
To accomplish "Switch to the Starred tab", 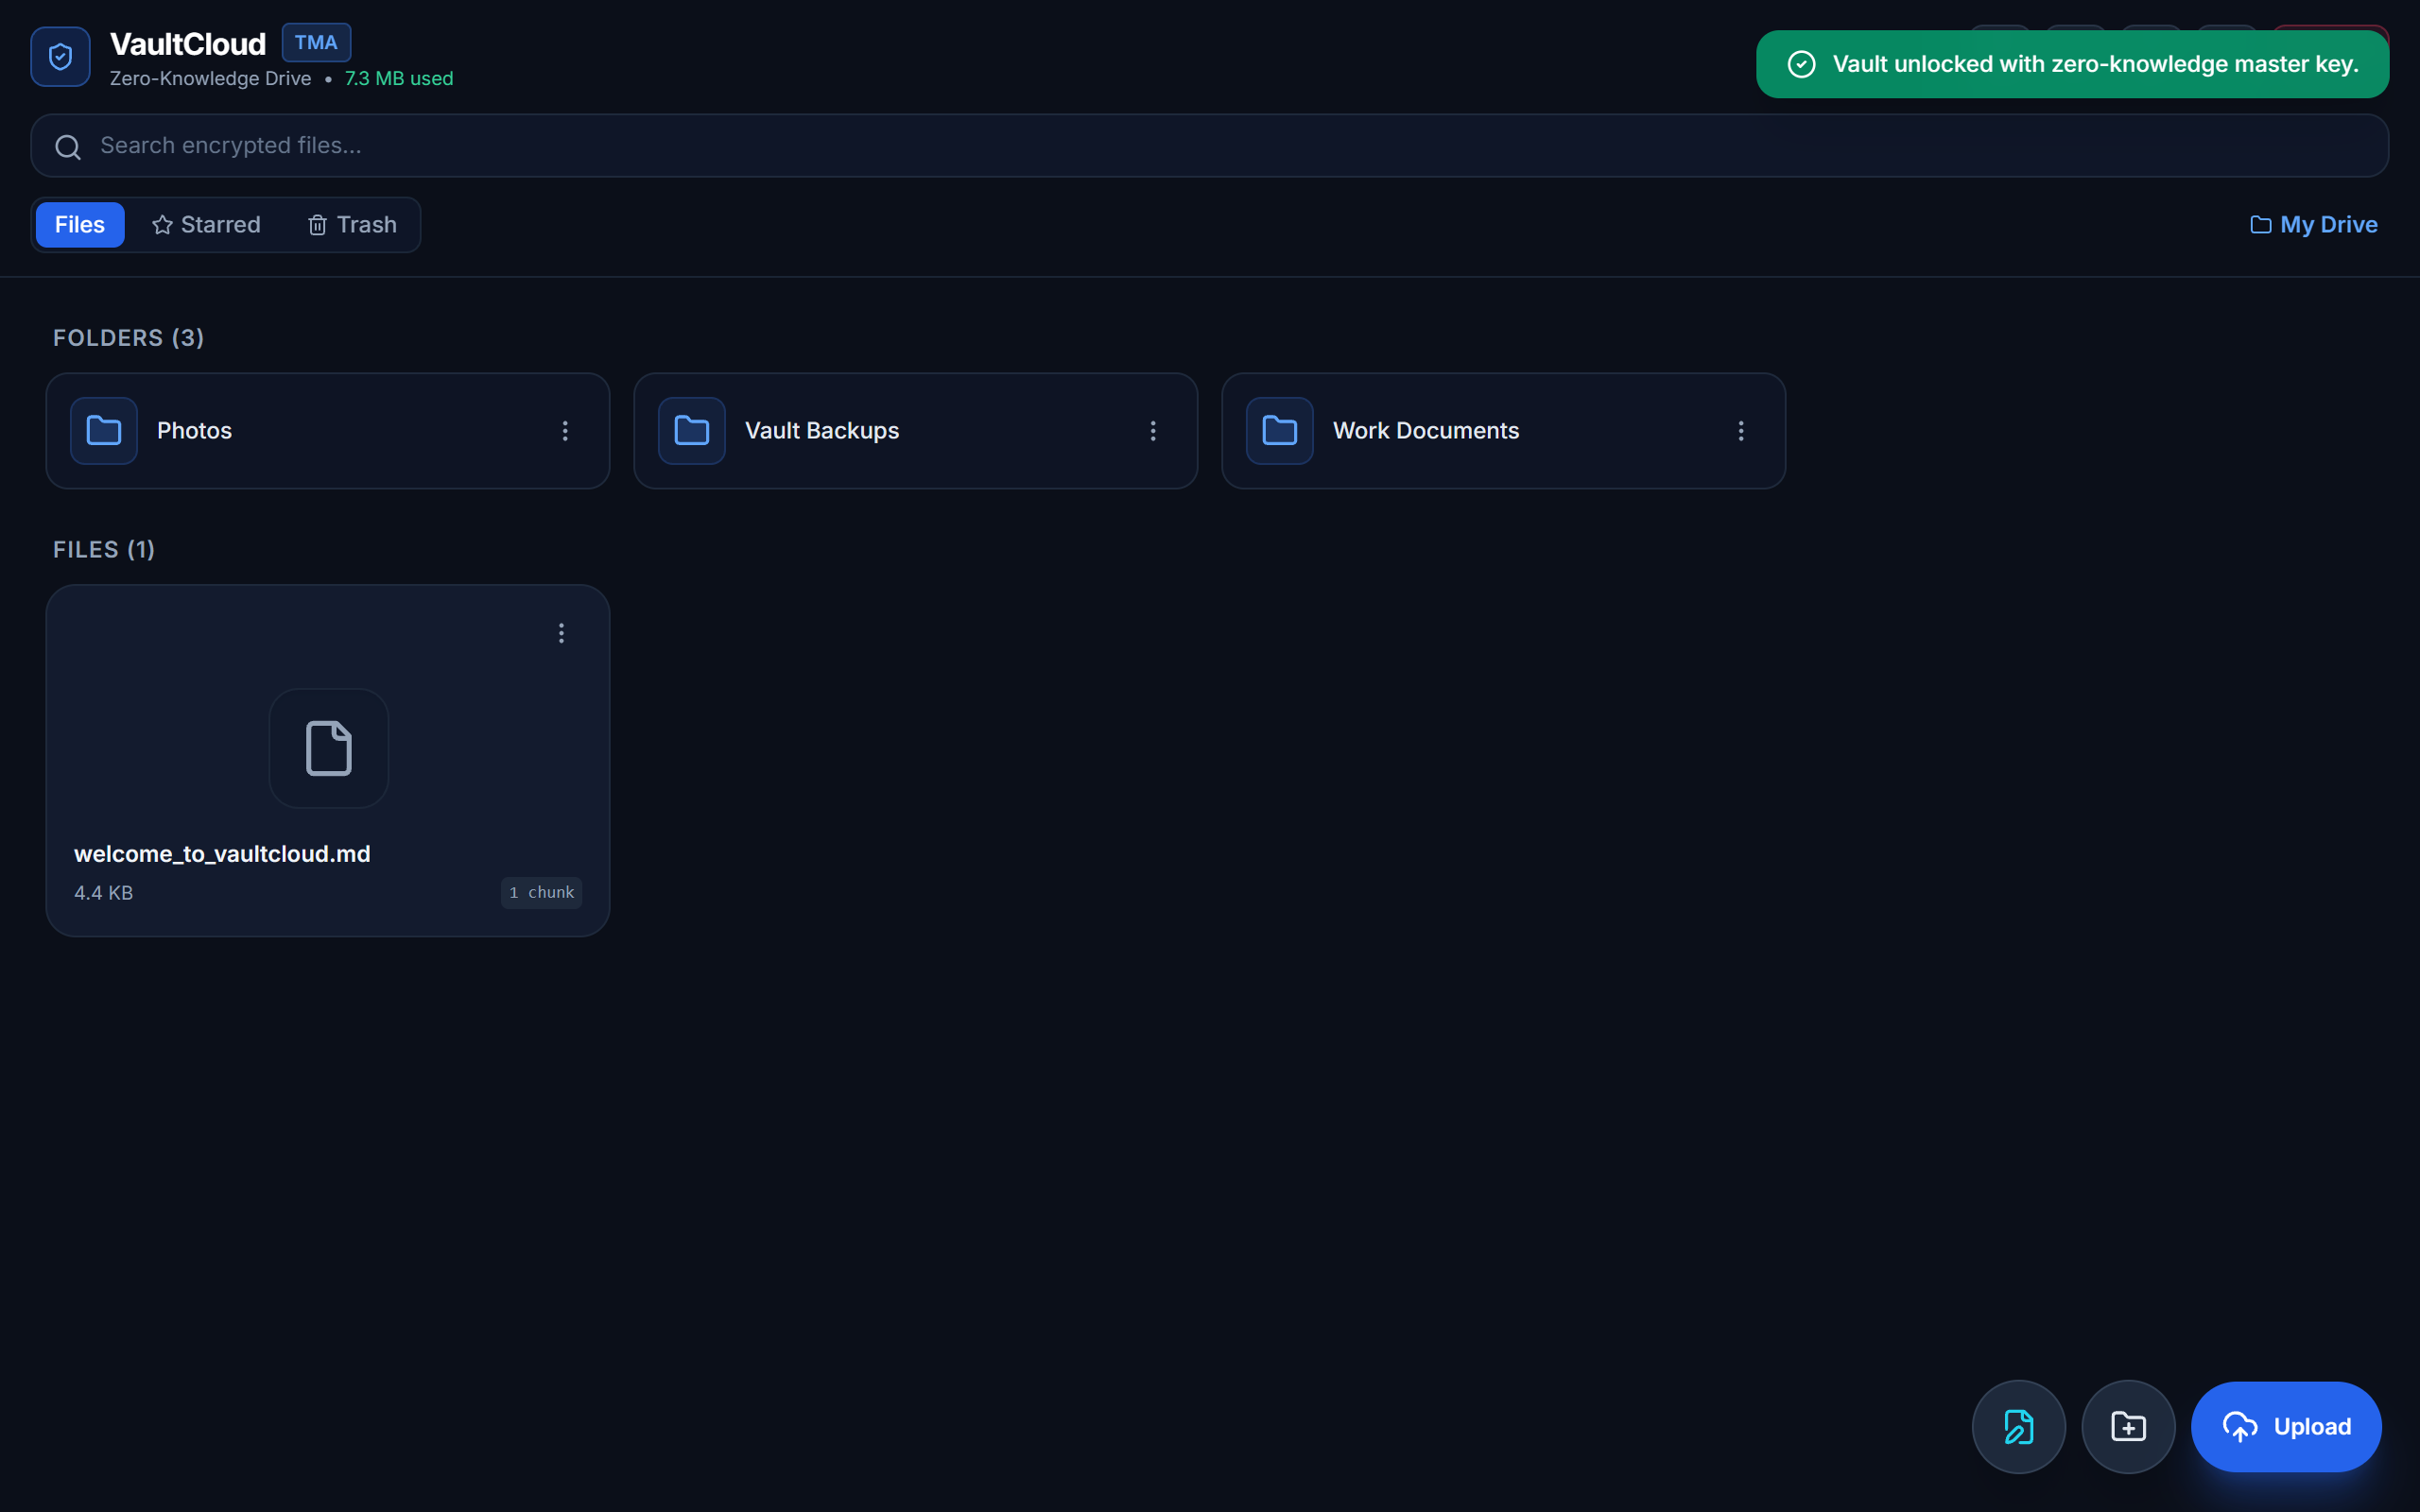I will point(206,225).
